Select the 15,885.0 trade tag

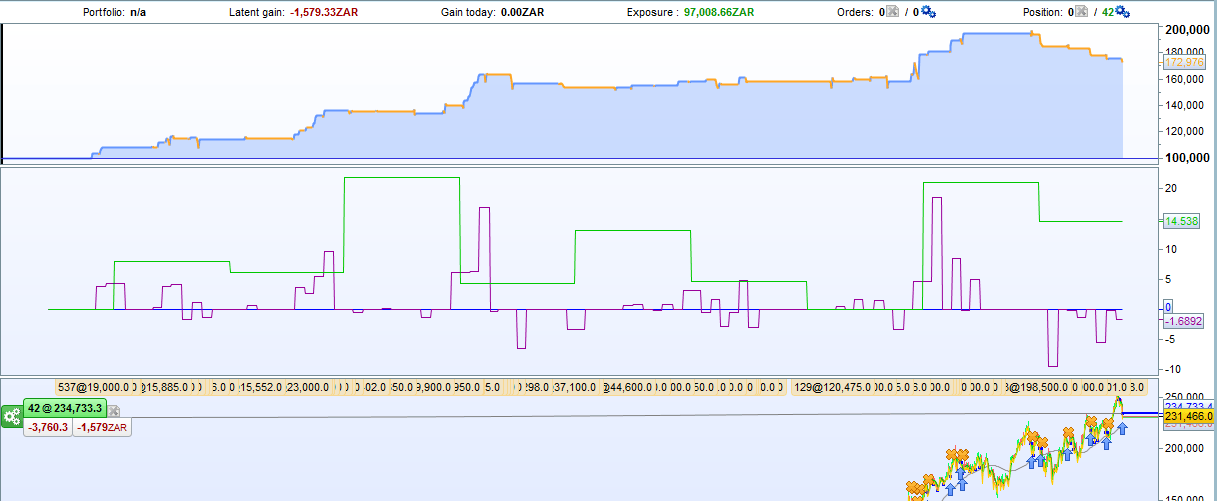click(165, 387)
